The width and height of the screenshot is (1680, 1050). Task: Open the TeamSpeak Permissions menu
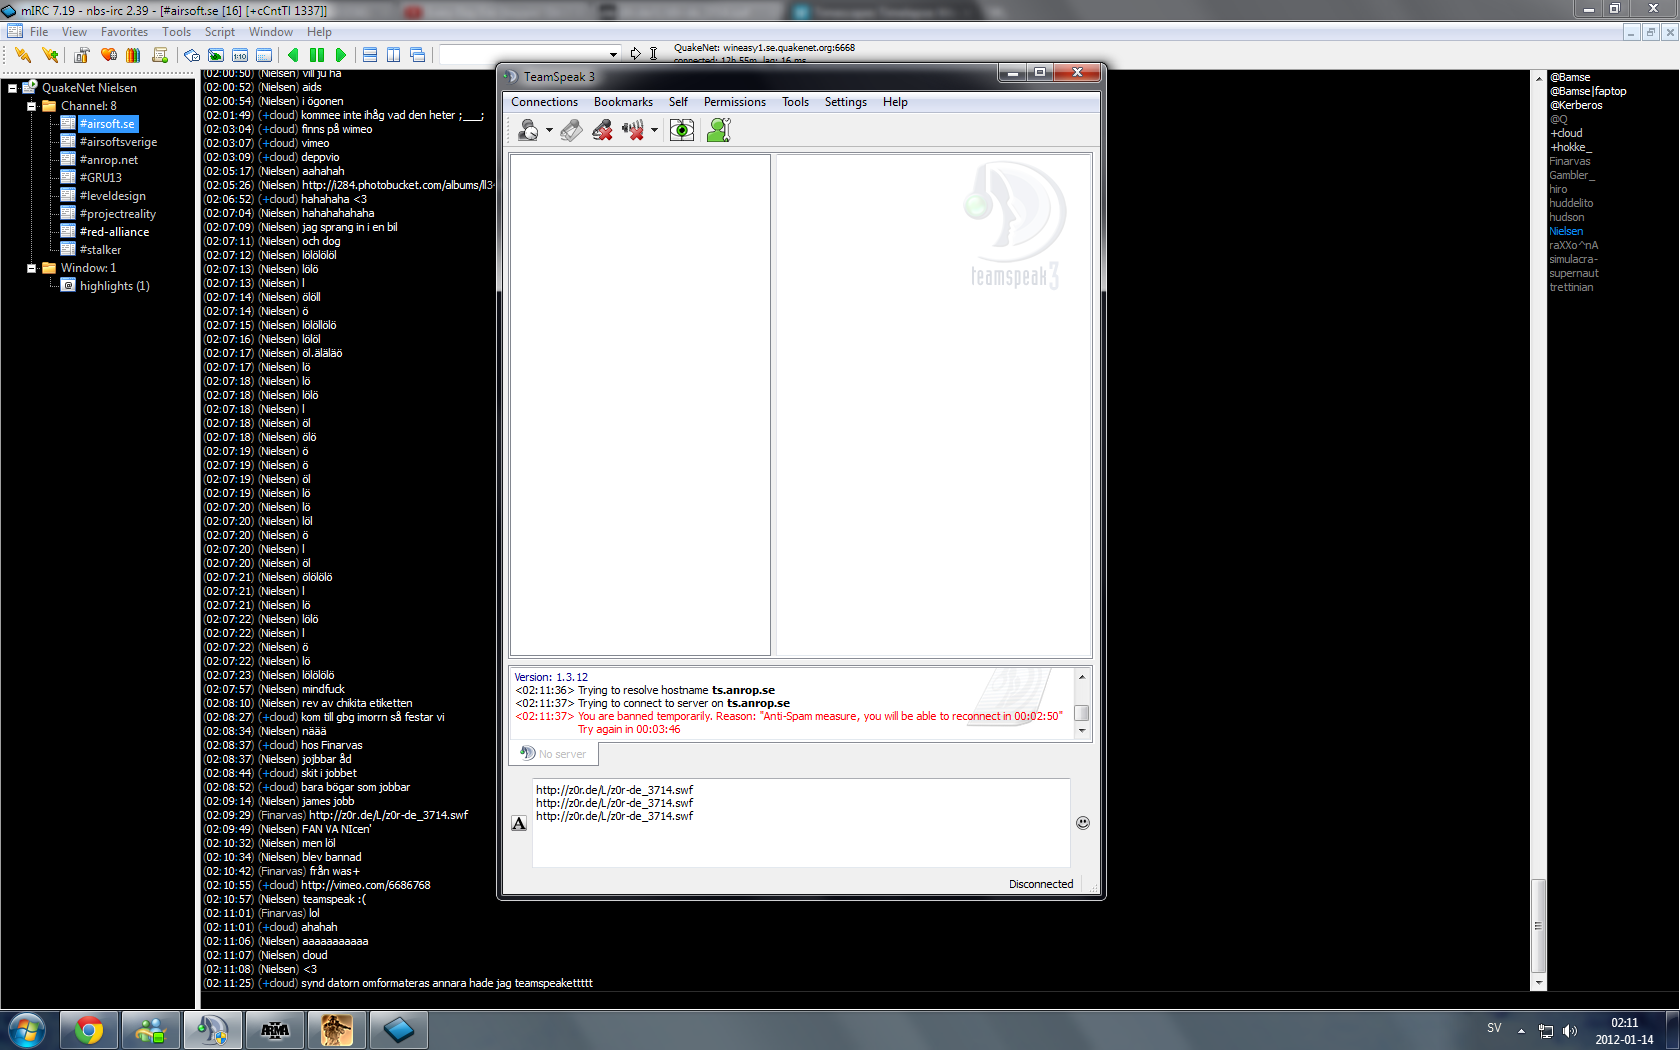(x=734, y=102)
